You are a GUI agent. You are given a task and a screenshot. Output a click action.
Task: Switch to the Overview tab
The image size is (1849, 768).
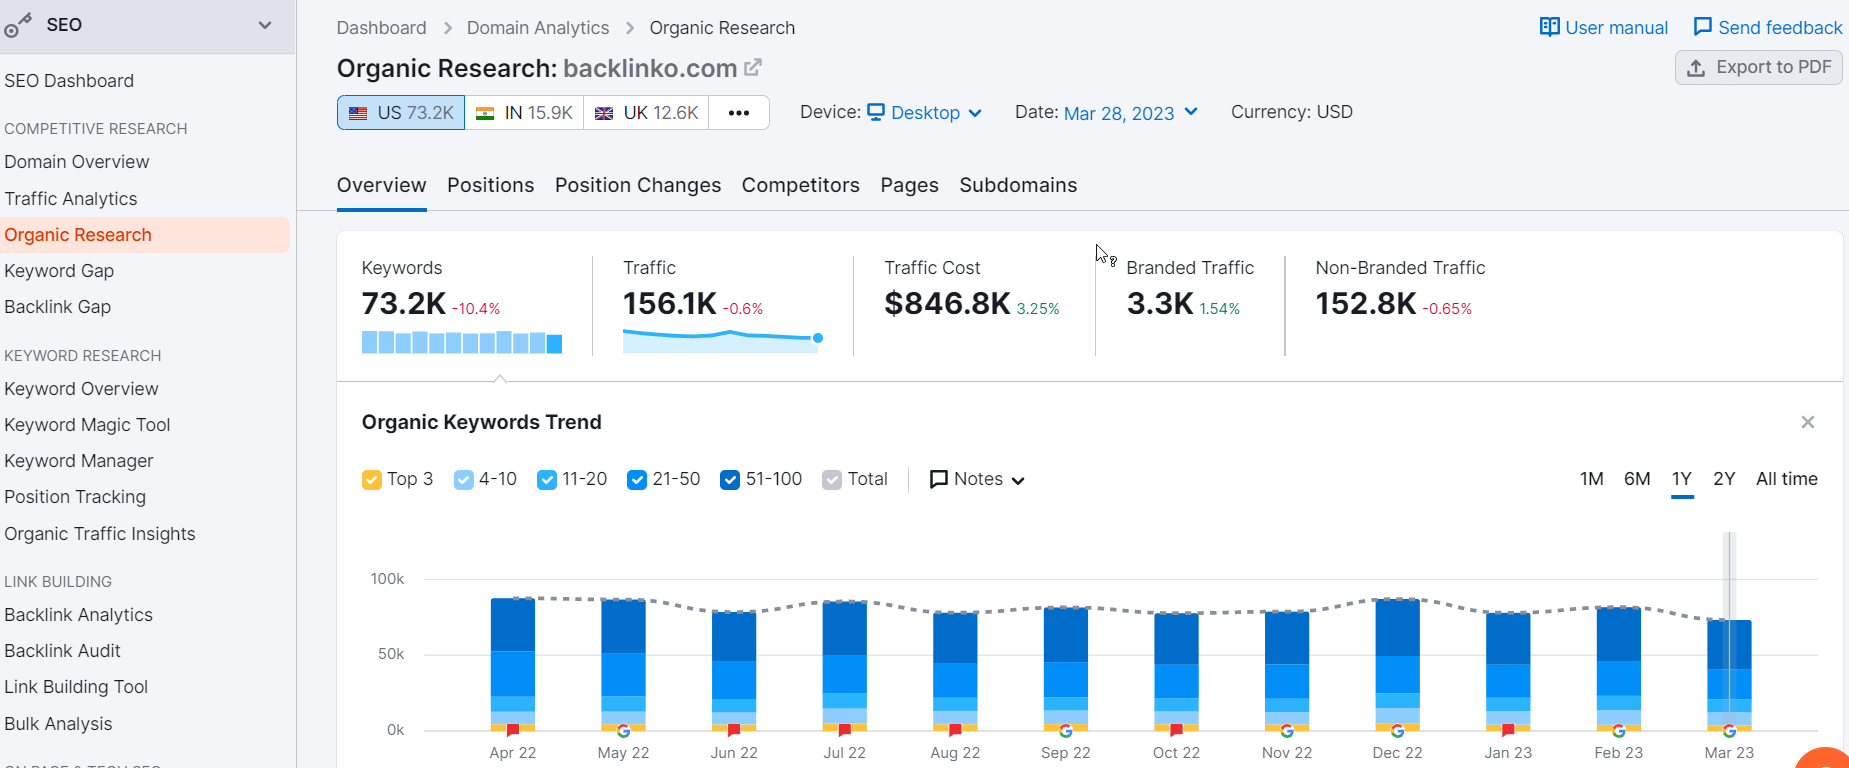point(382,185)
